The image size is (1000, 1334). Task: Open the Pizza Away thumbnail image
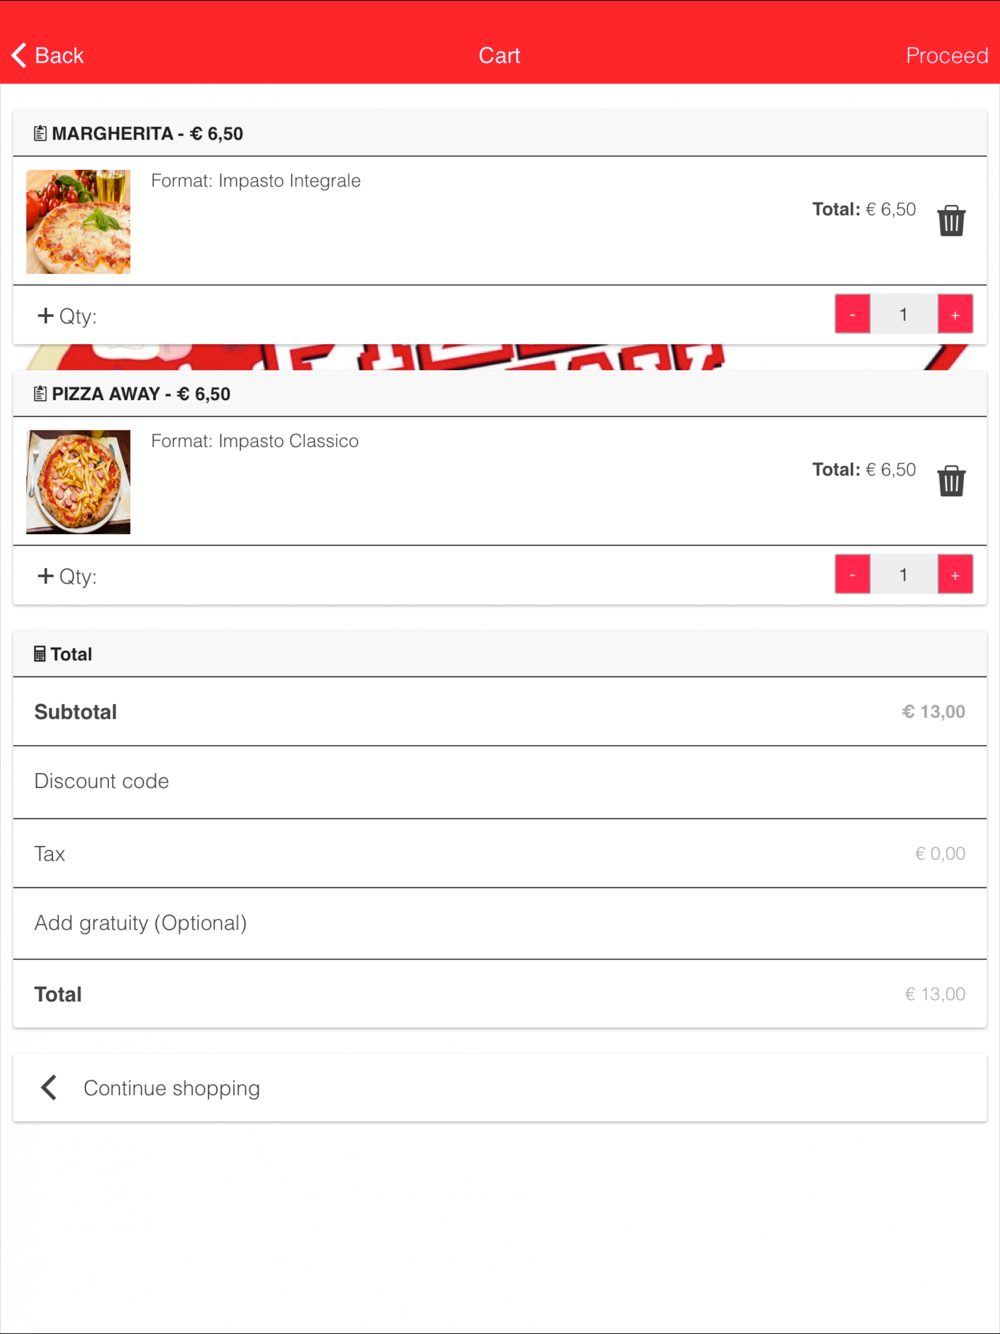click(x=78, y=481)
